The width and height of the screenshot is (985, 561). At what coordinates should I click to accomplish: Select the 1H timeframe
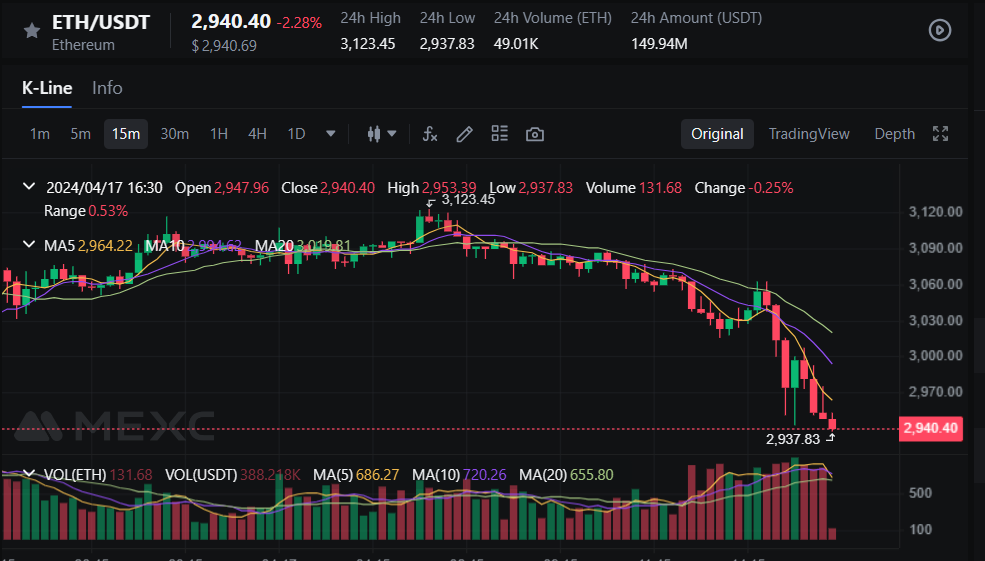(219, 134)
